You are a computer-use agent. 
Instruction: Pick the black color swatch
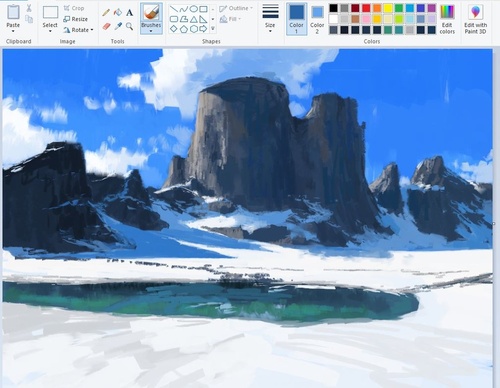(x=333, y=8)
